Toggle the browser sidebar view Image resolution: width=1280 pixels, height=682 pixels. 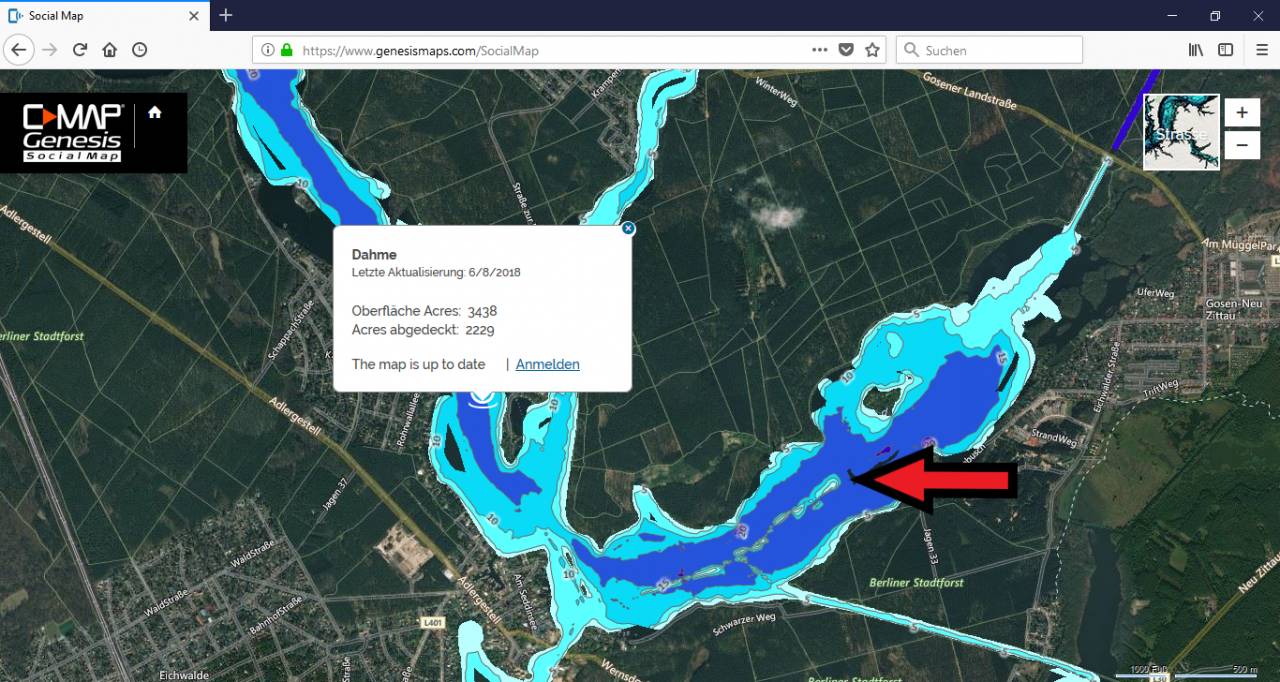1225,50
